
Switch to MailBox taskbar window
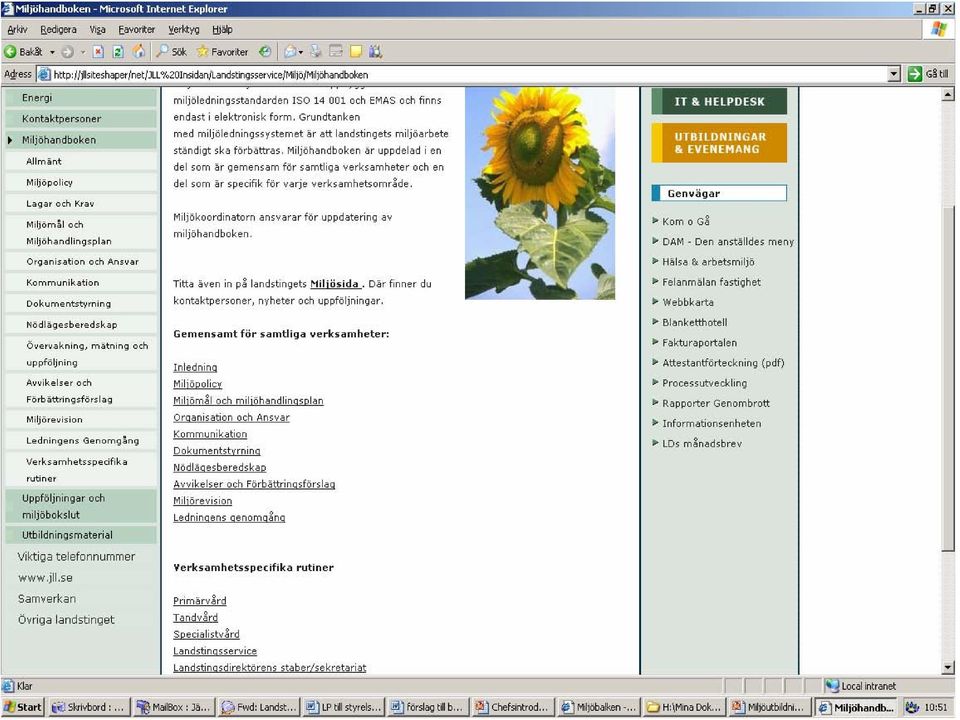(174, 708)
